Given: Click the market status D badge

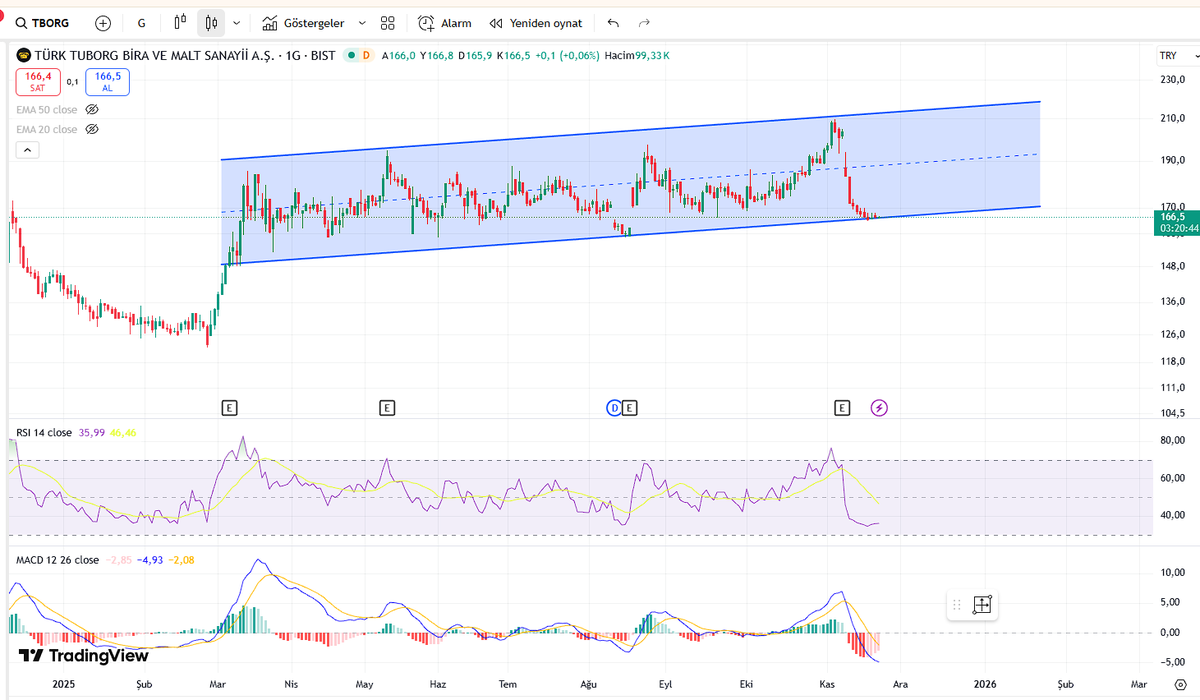Looking at the screenshot, I should point(366,56).
